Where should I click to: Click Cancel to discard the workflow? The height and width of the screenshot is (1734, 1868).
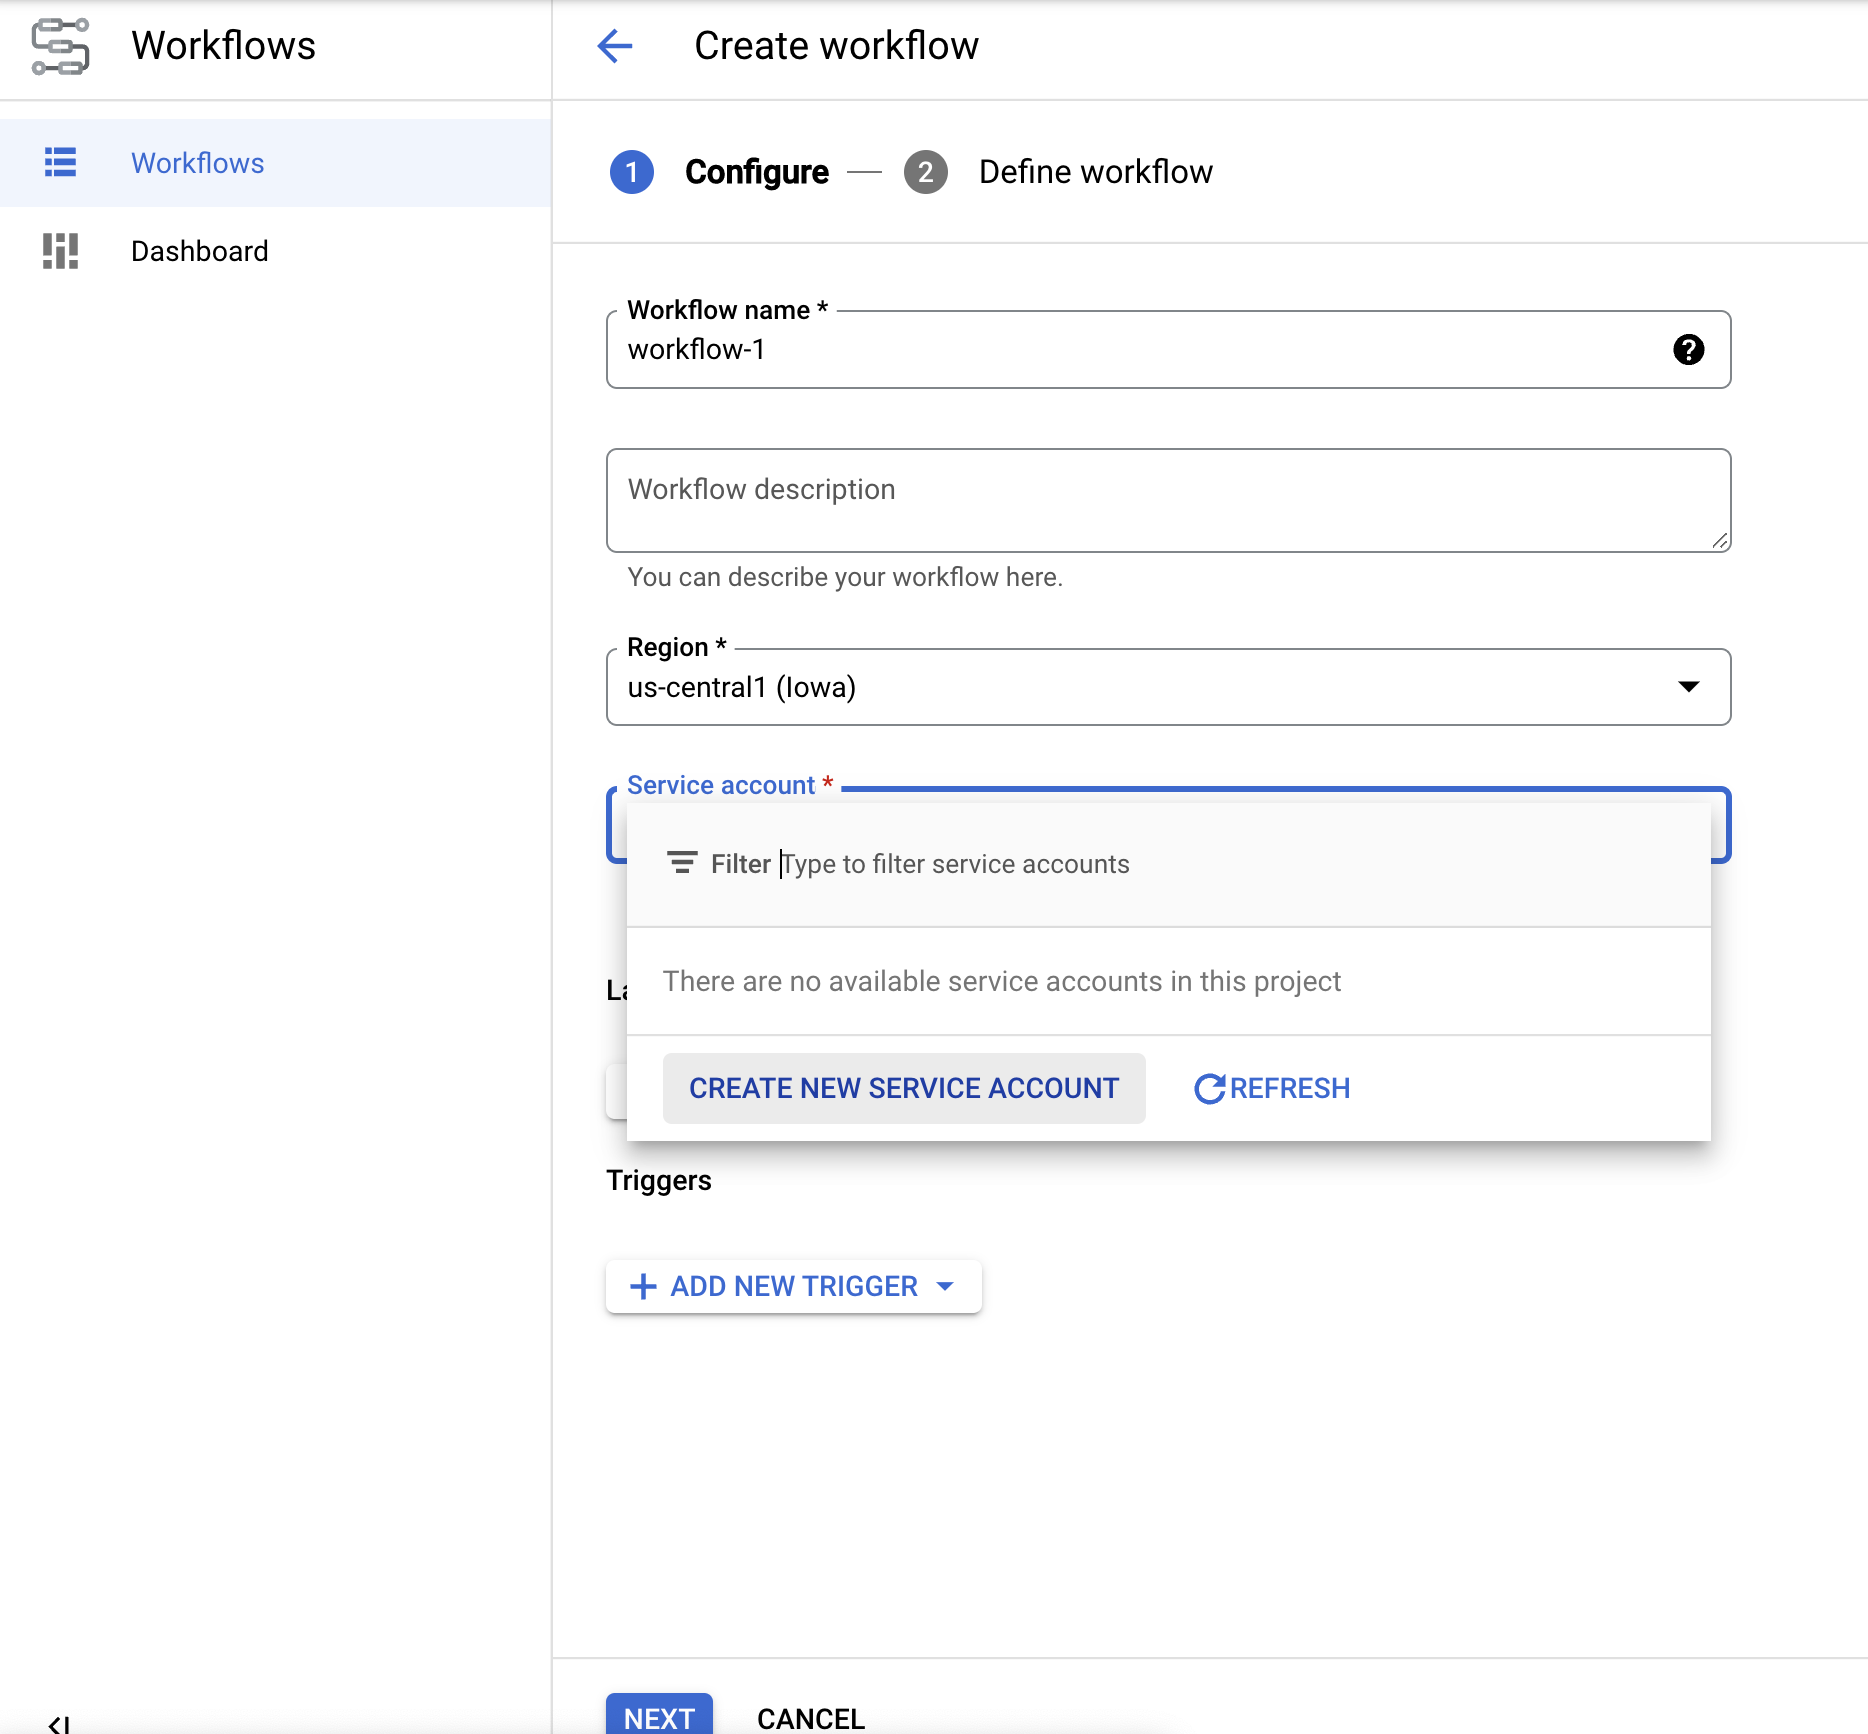(x=810, y=1717)
